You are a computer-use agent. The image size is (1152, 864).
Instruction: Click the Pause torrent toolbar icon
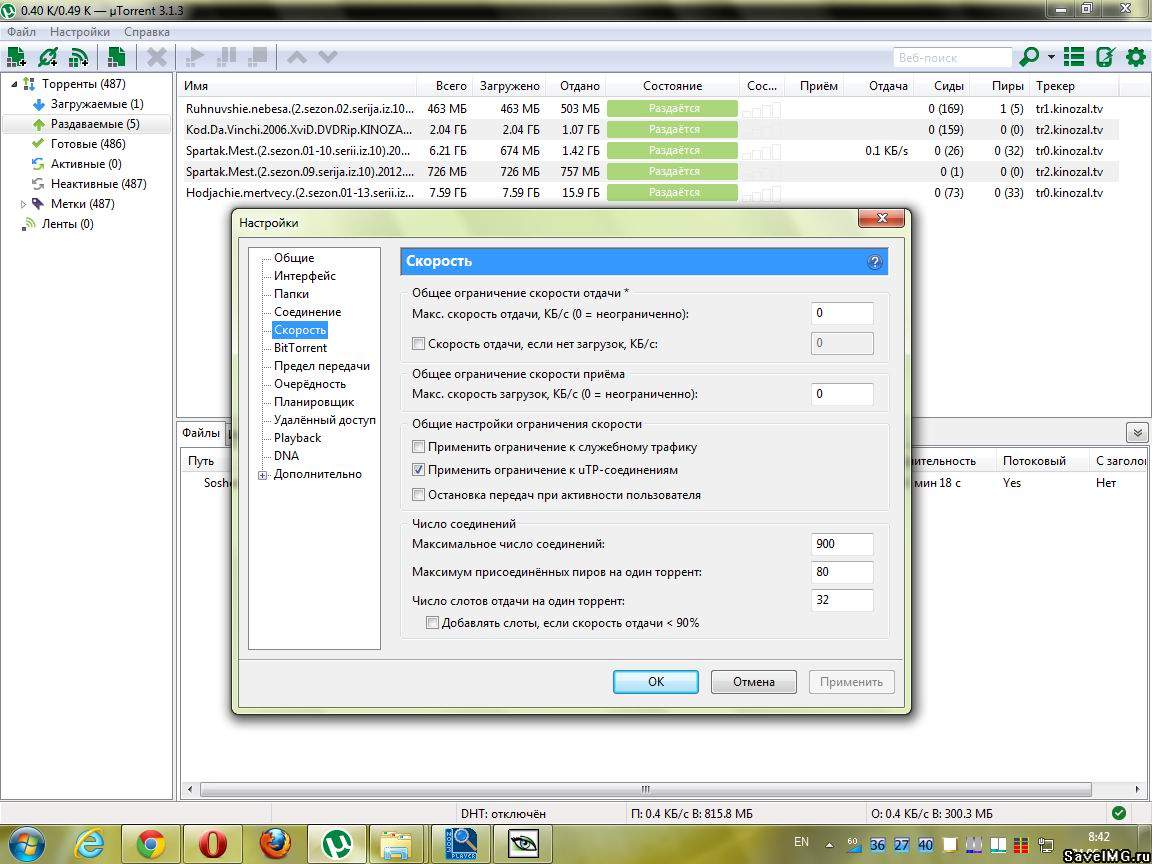[227, 57]
